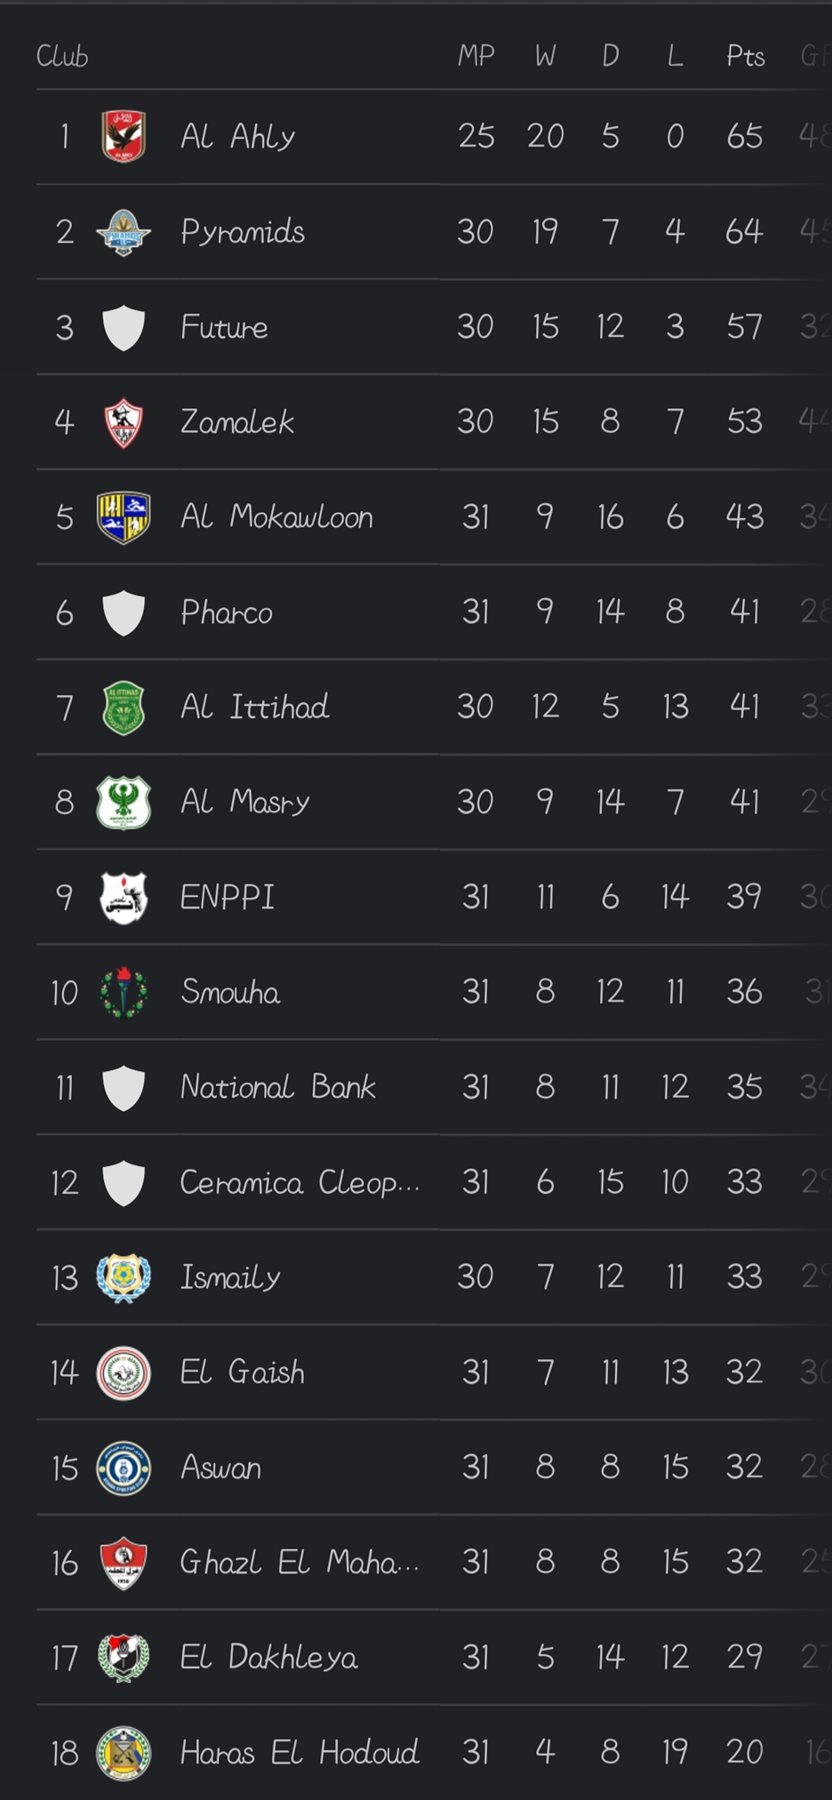Click the Club column header
Image resolution: width=832 pixels, height=1800 pixels.
pos(62,56)
